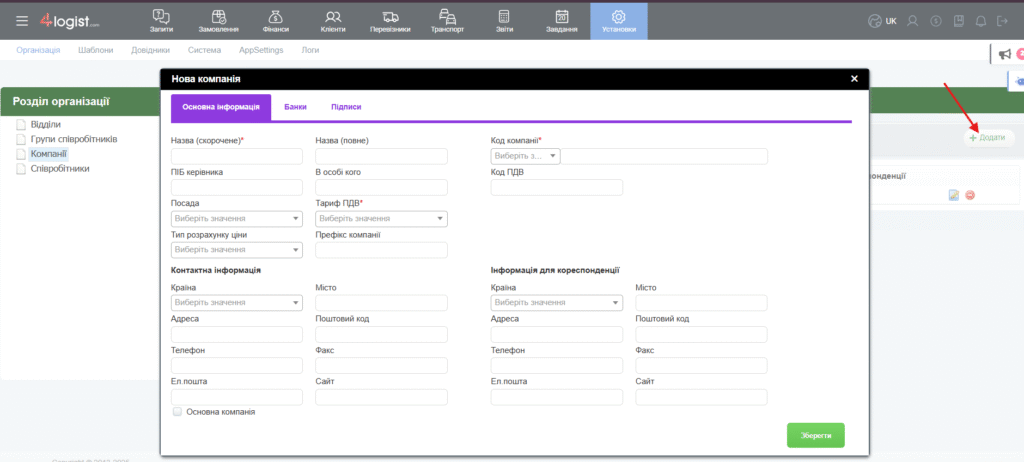
Task: Click the edit icon in company row
Action: [954, 195]
